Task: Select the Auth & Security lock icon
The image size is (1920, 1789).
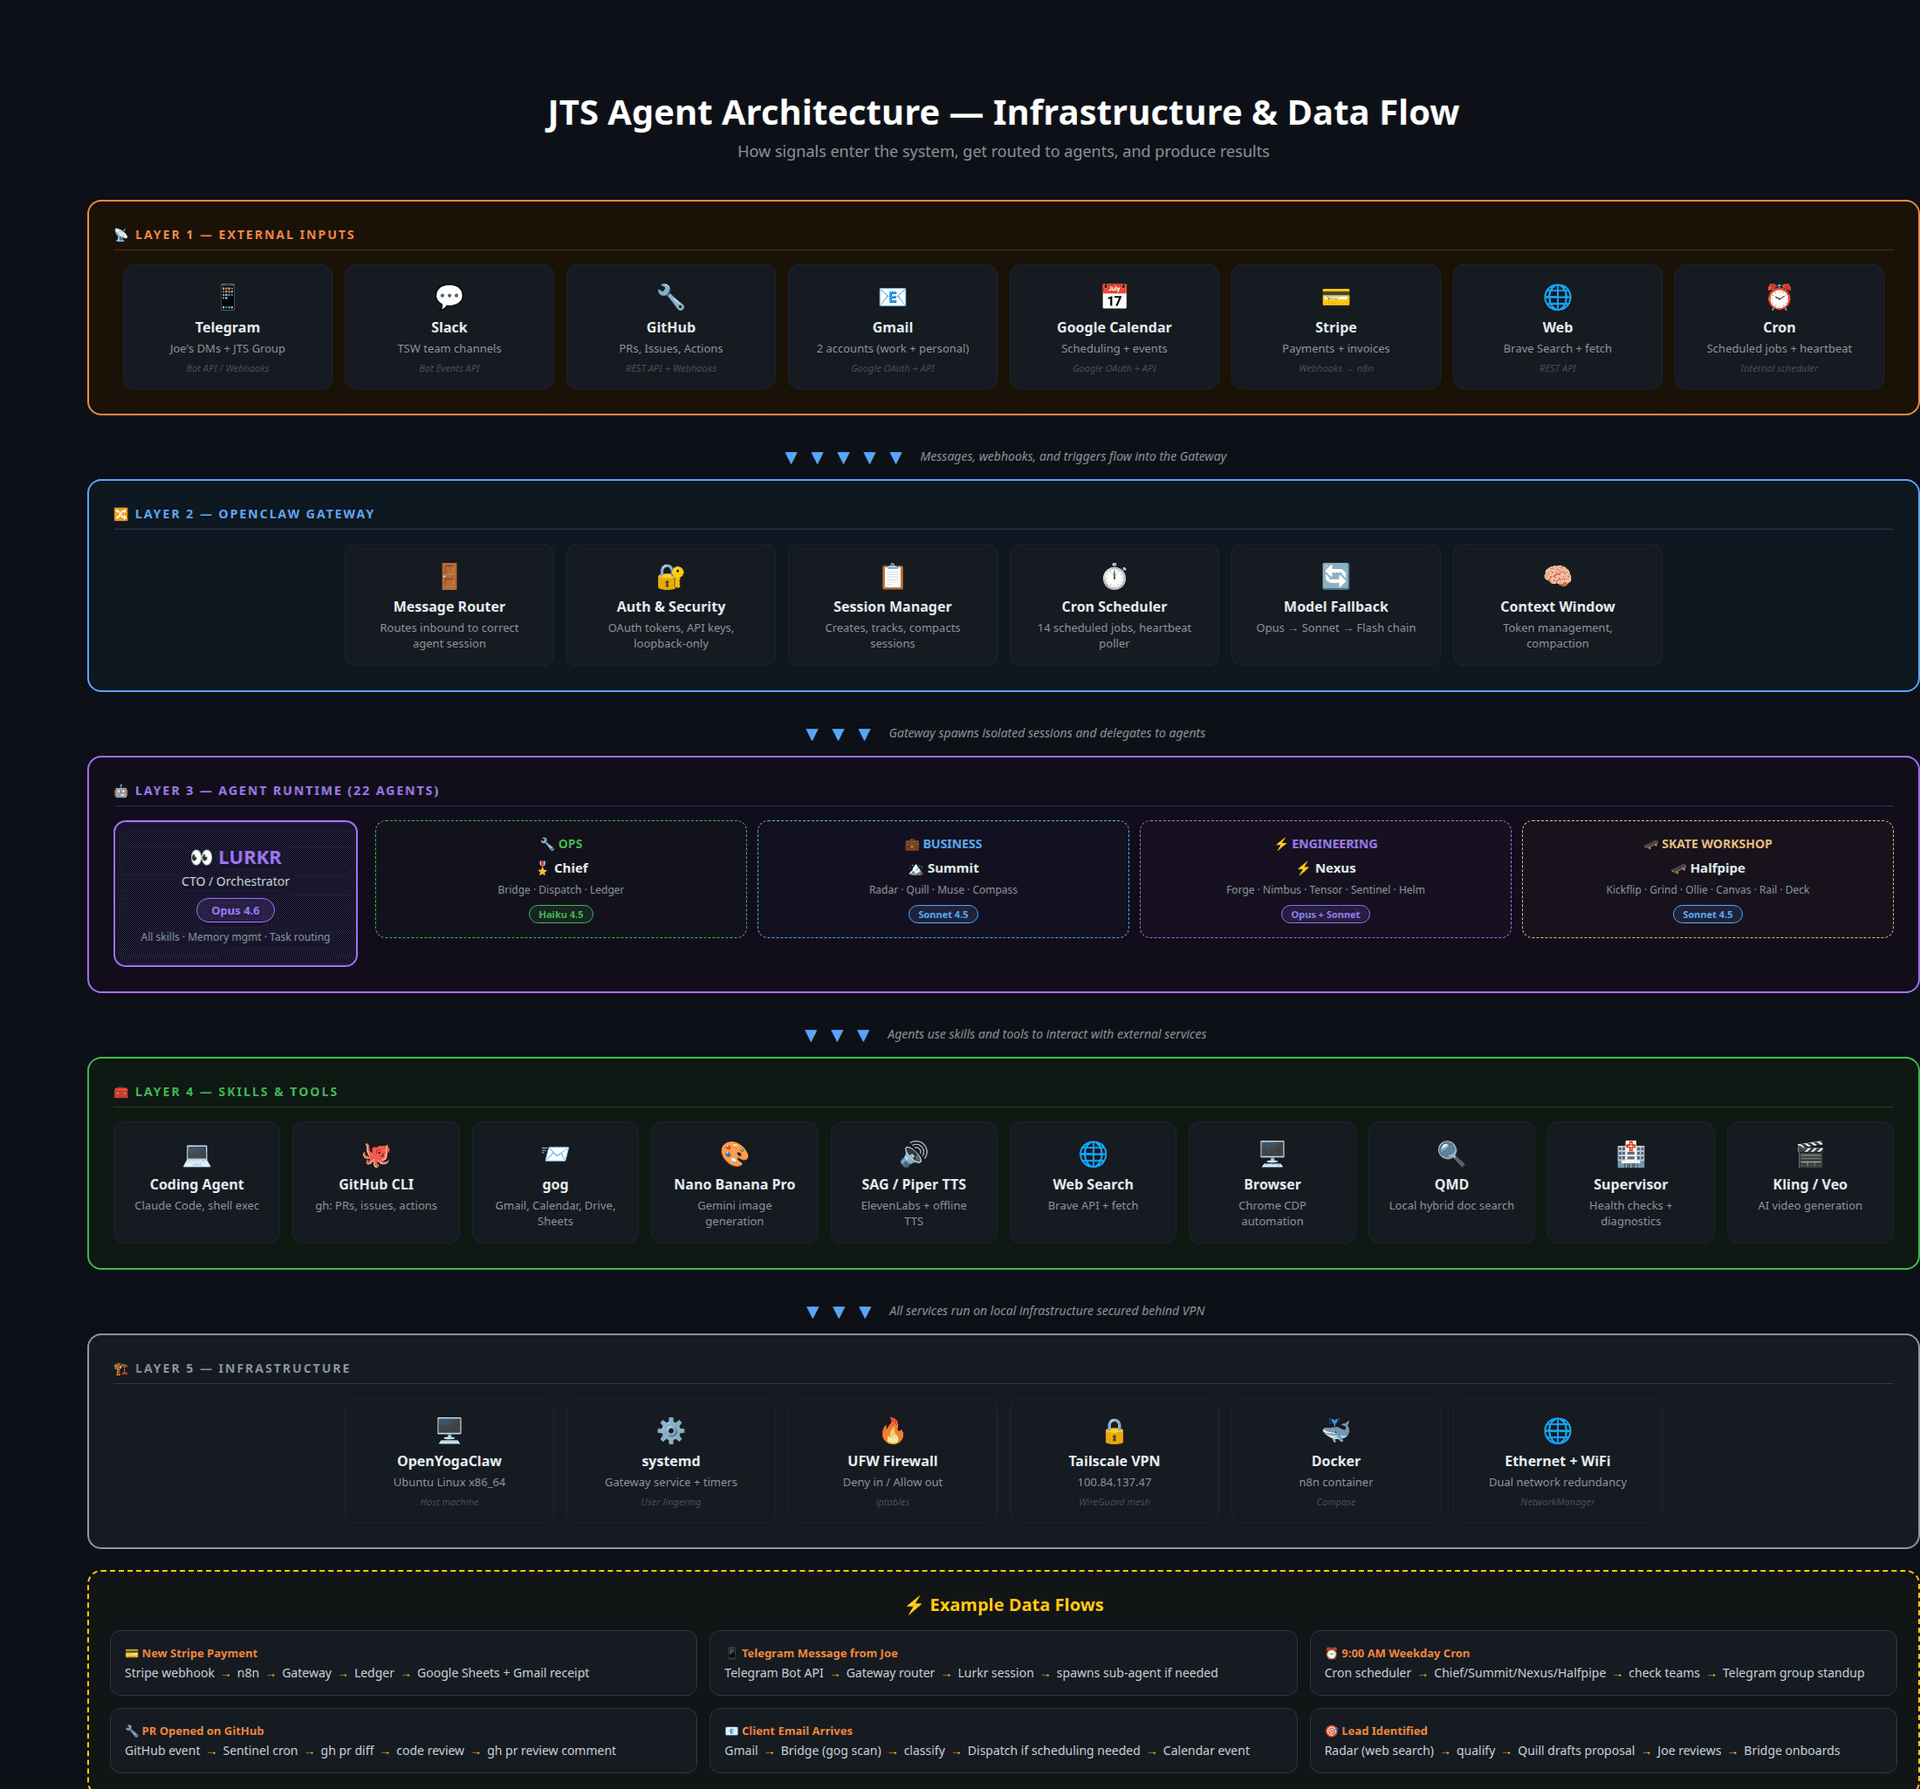Action: [x=670, y=576]
